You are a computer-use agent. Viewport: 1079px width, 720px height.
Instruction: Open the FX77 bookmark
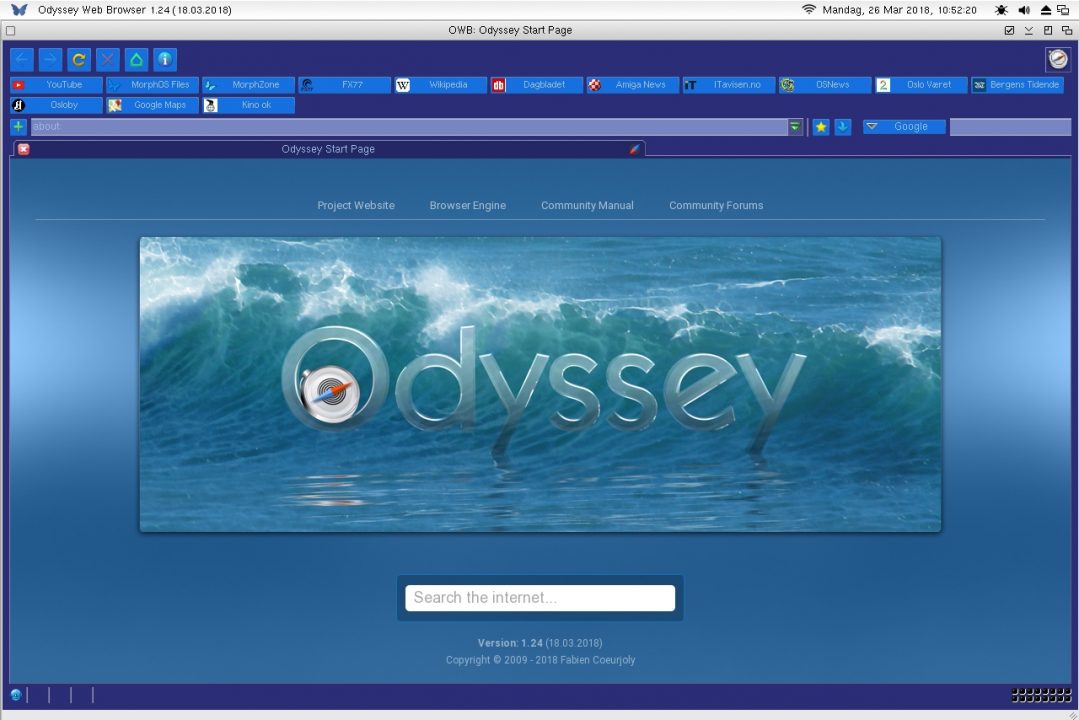tap(345, 85)
